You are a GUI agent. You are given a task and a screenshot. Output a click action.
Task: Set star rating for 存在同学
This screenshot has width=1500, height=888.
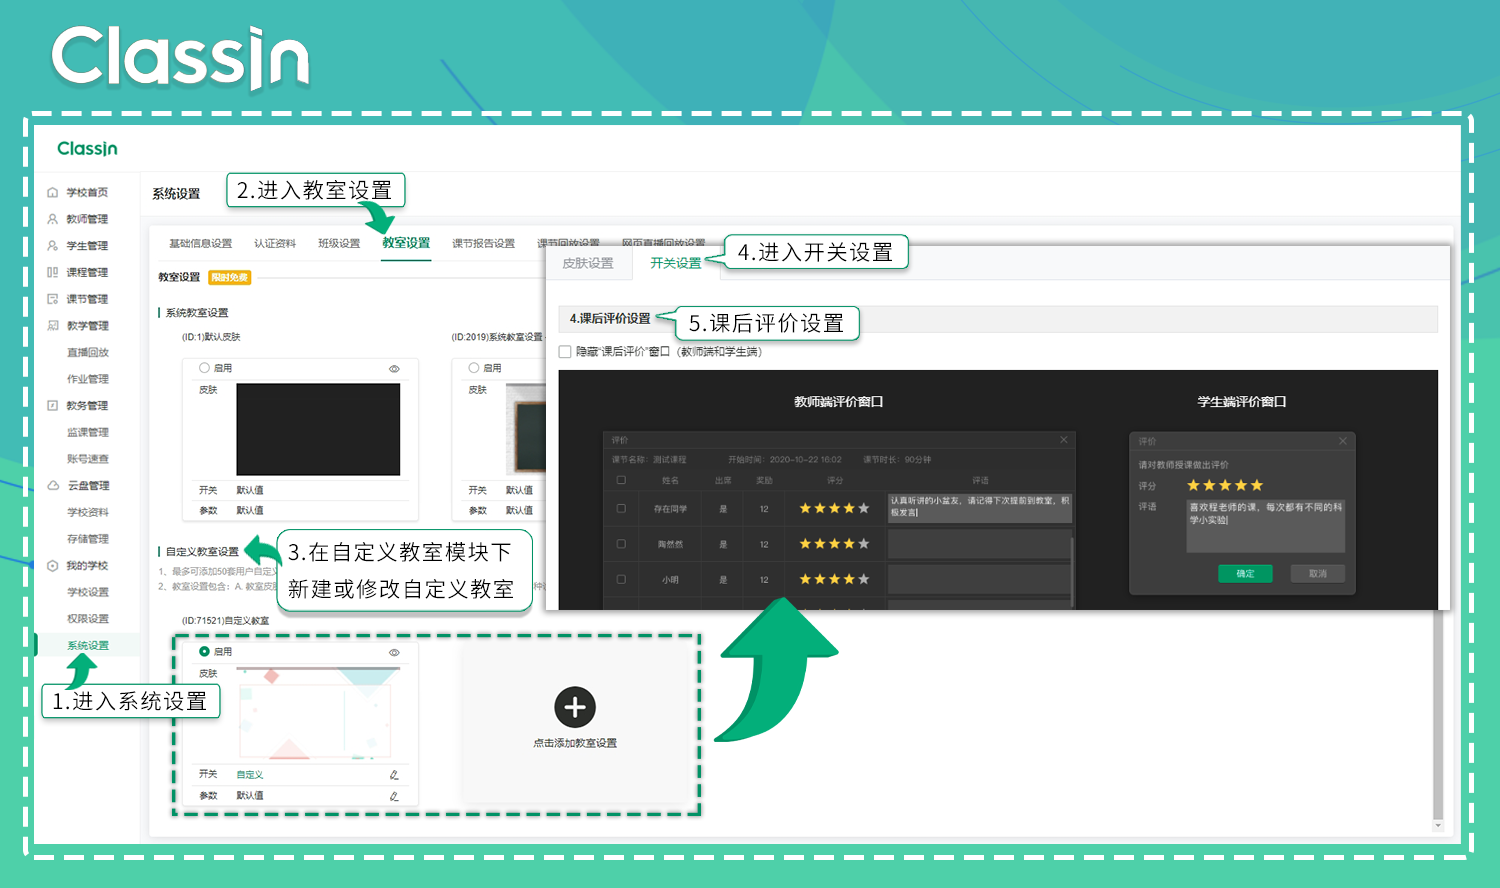(x=834, y=508)
